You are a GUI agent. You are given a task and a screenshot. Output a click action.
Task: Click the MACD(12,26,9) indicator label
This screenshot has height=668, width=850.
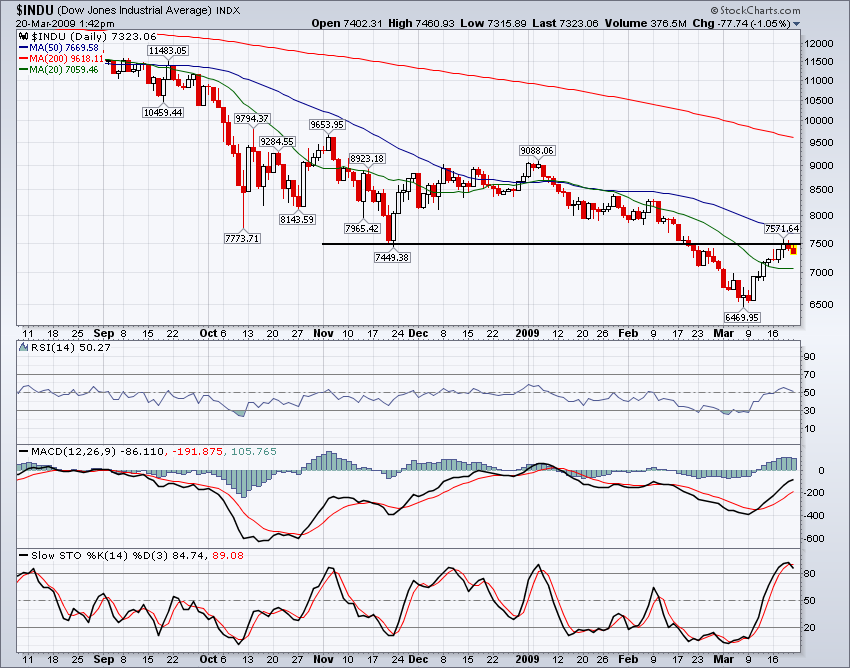point(67,452)
